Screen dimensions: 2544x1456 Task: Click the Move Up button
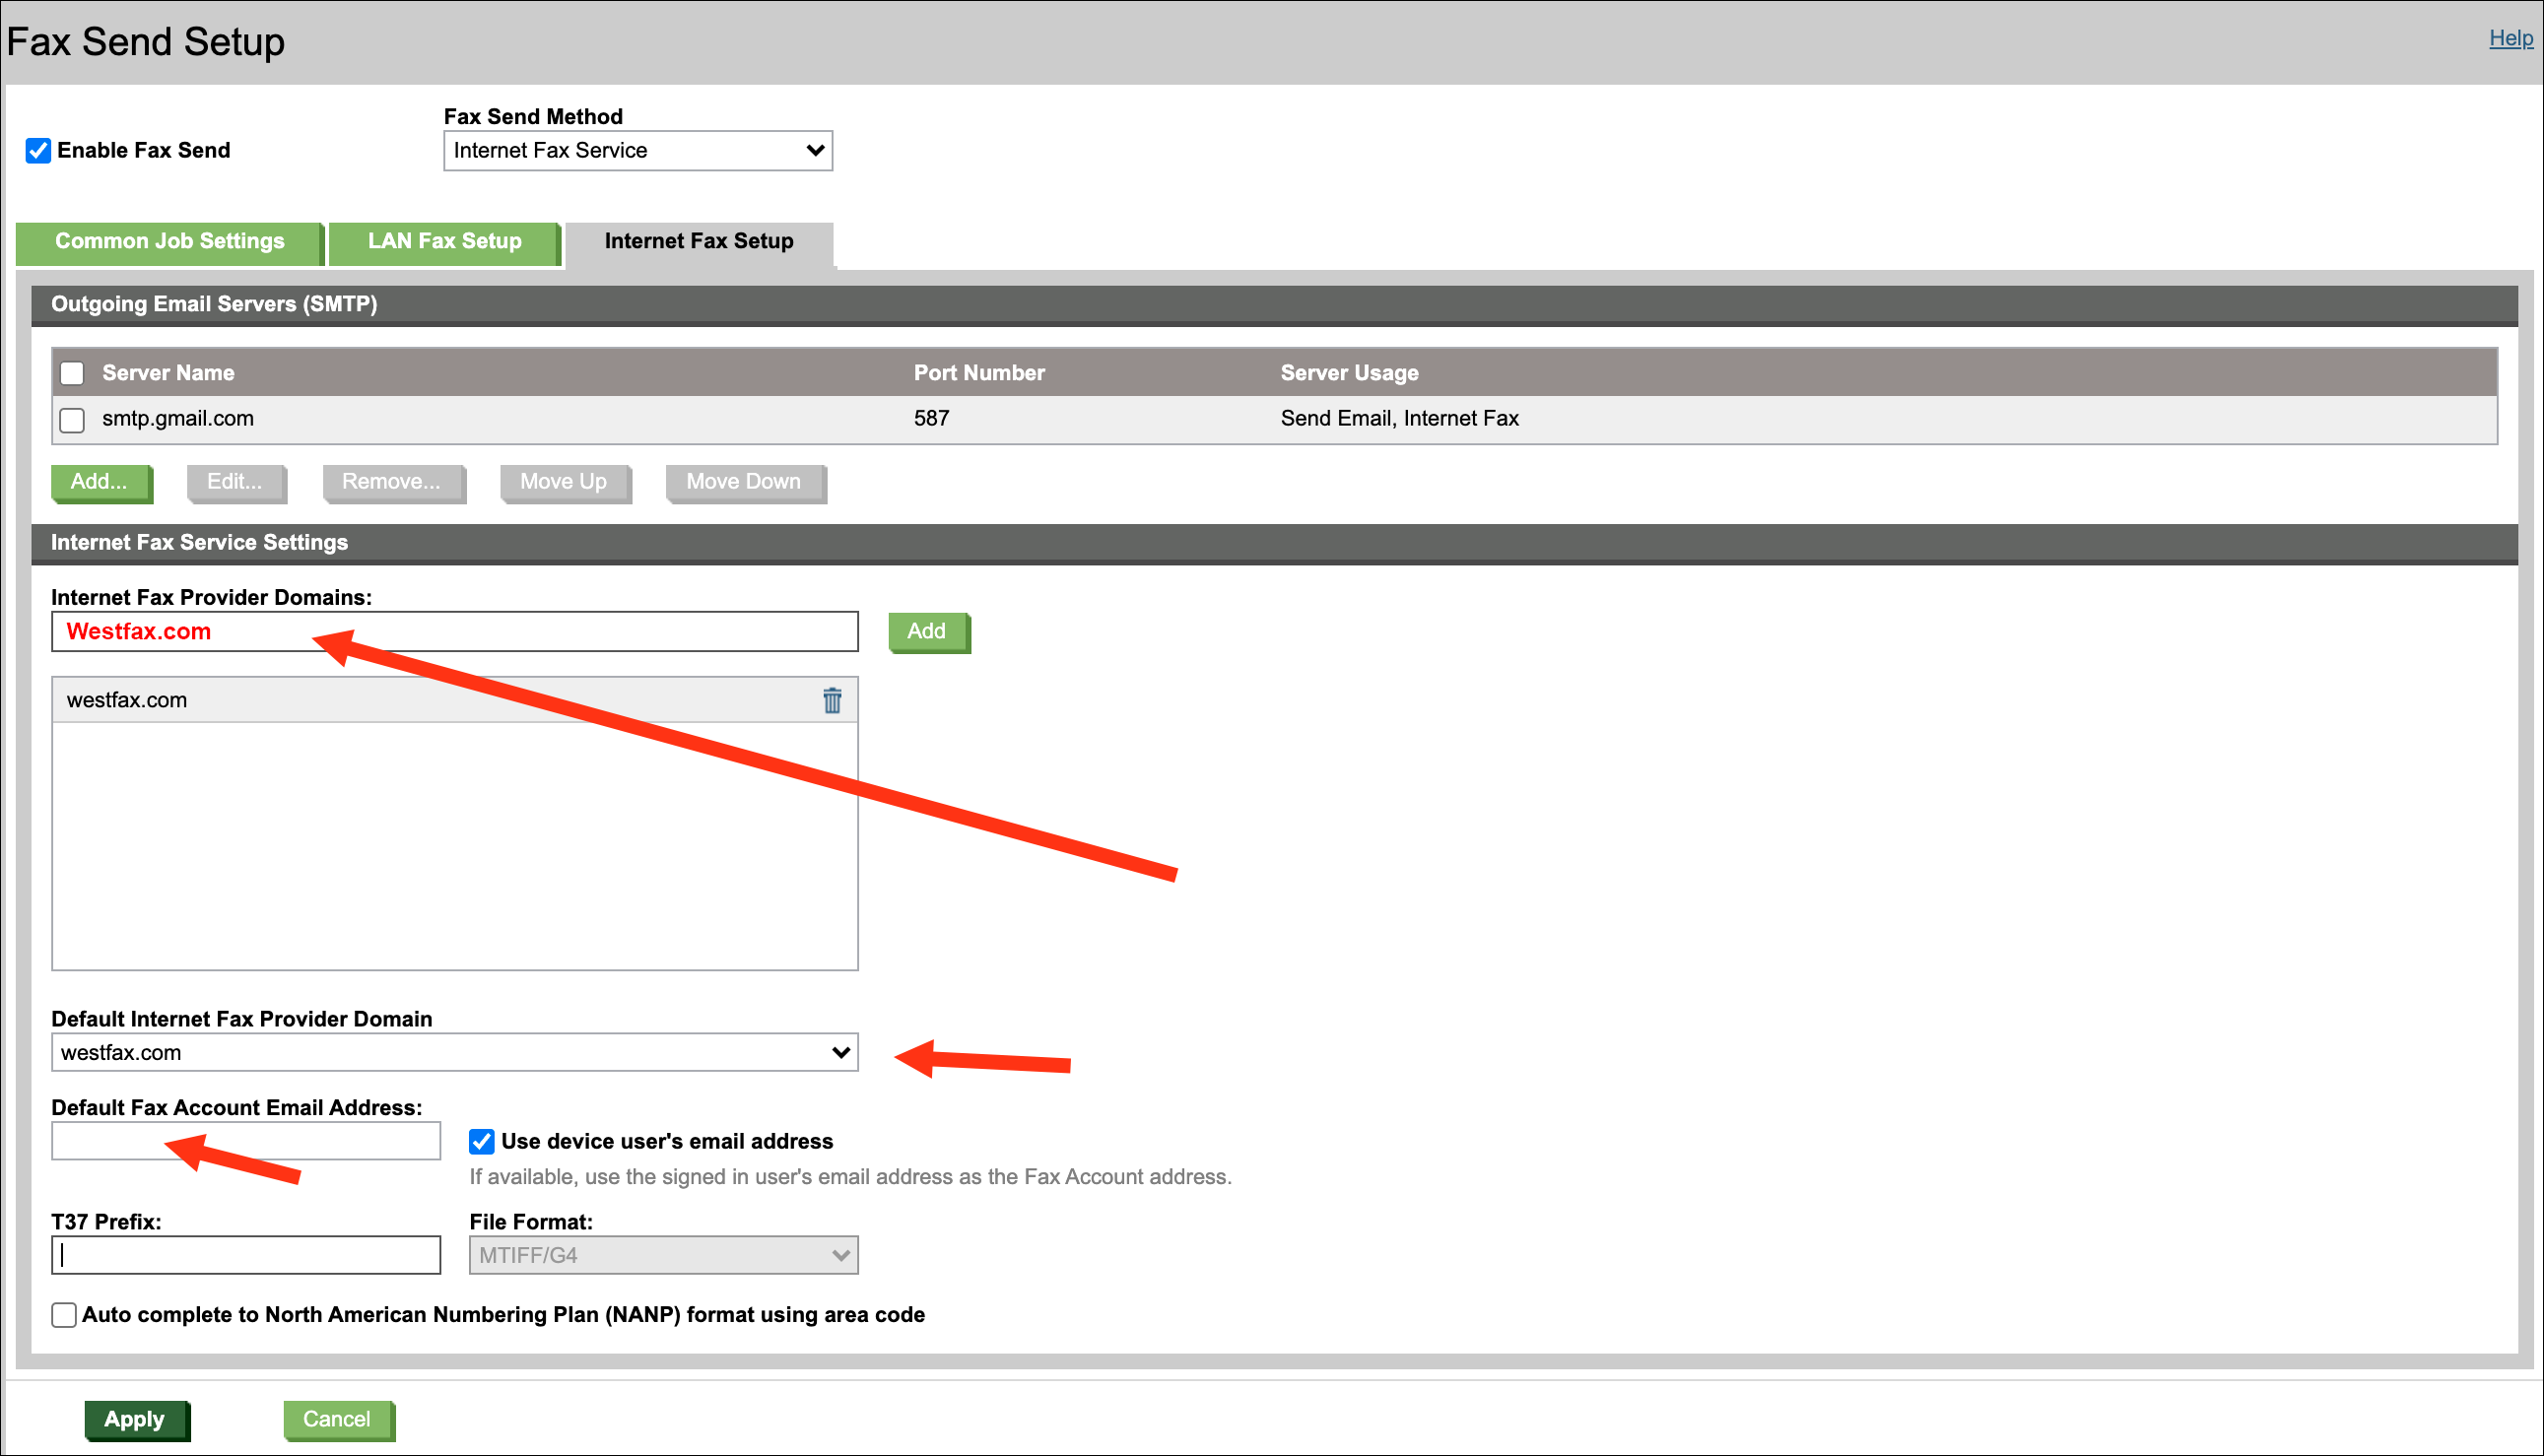click(x=564, y=482)
